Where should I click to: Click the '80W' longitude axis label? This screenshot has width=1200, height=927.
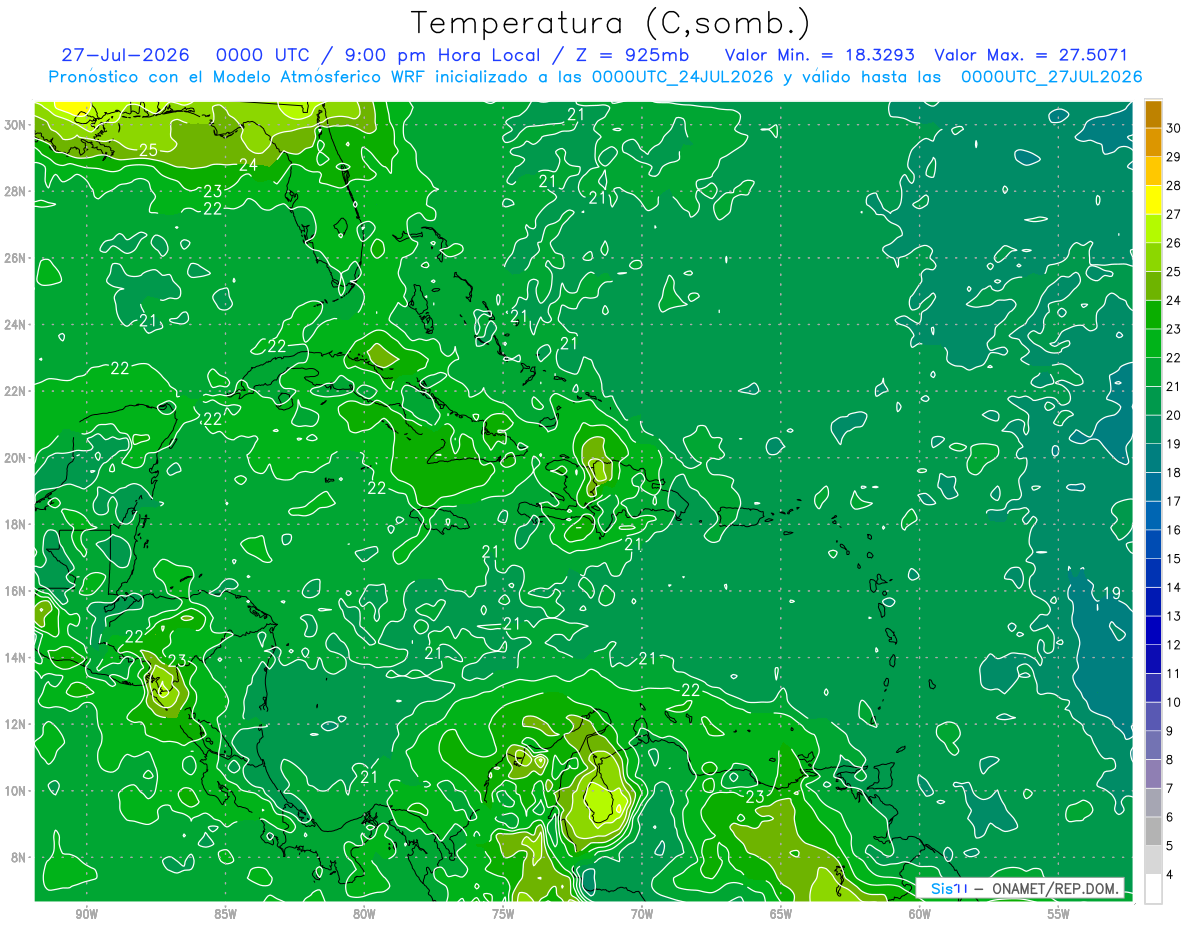pyautogui.click(x=364, y=914)
